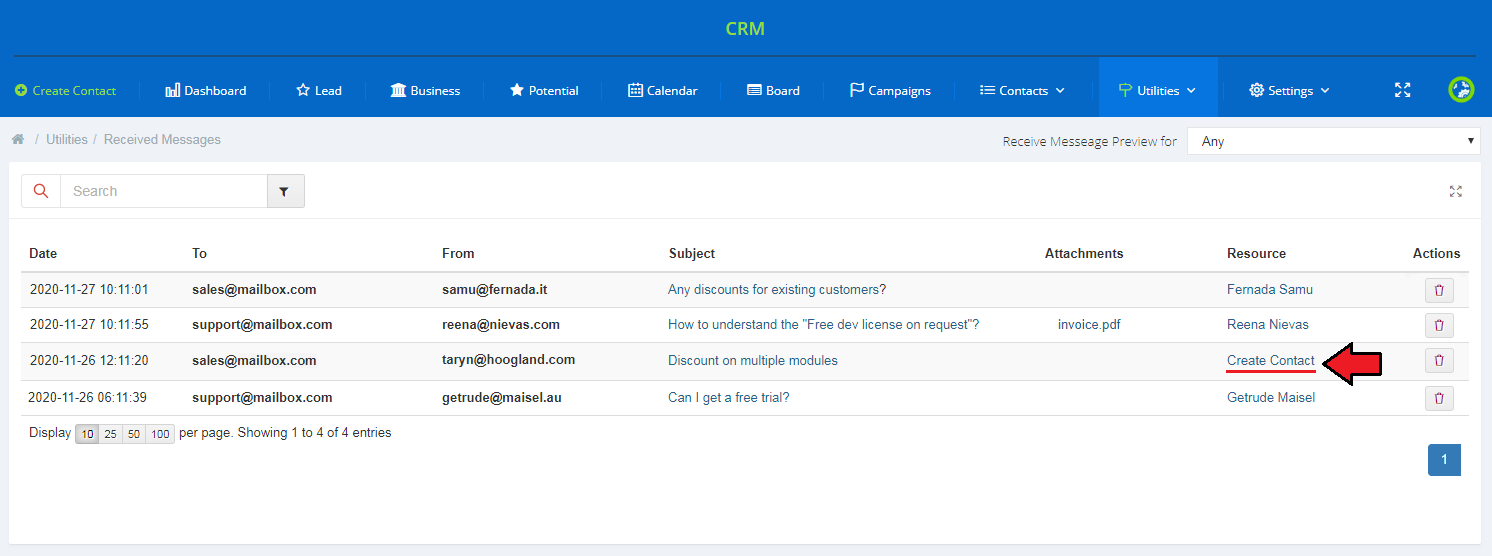This screenshot has height=556, width=1492.
Task: Open the Dashboard page
Action: [x=206, y=90]
